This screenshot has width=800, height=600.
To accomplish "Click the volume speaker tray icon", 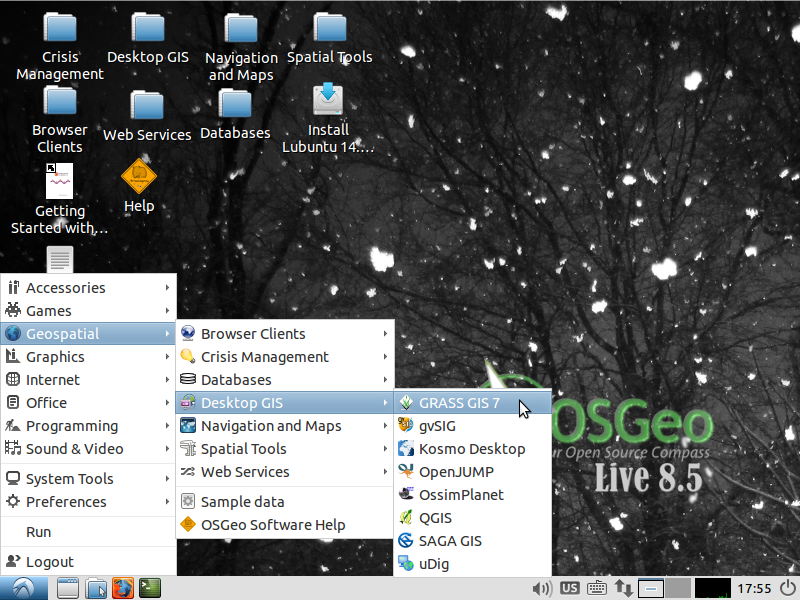I will (x=542, y=589).
